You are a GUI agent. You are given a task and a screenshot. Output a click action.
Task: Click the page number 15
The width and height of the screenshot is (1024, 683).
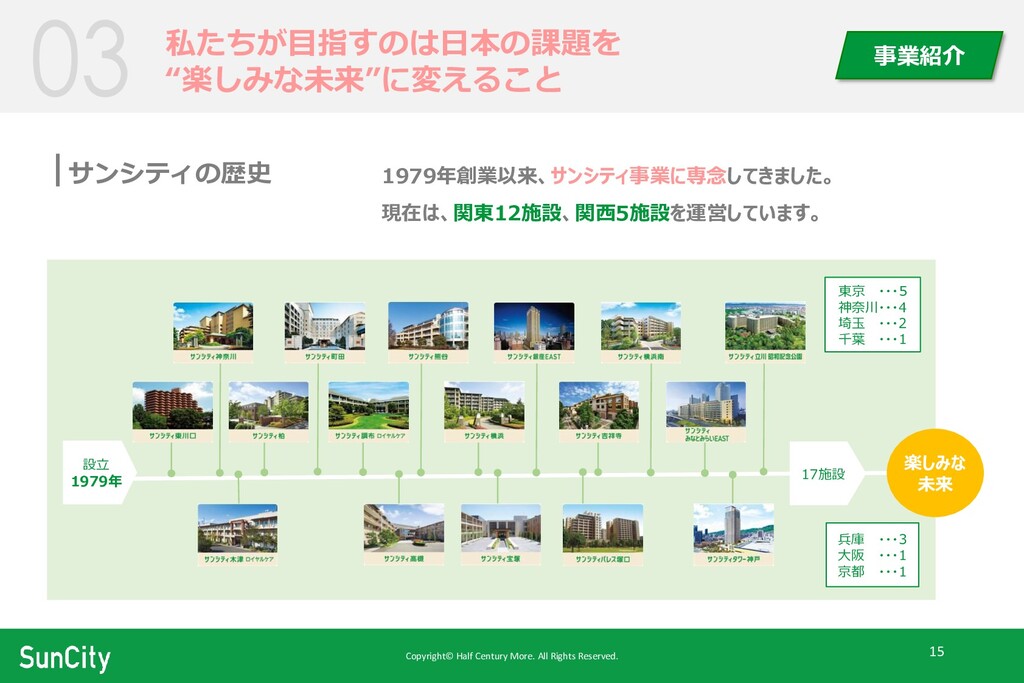click(x=936, y=651)
